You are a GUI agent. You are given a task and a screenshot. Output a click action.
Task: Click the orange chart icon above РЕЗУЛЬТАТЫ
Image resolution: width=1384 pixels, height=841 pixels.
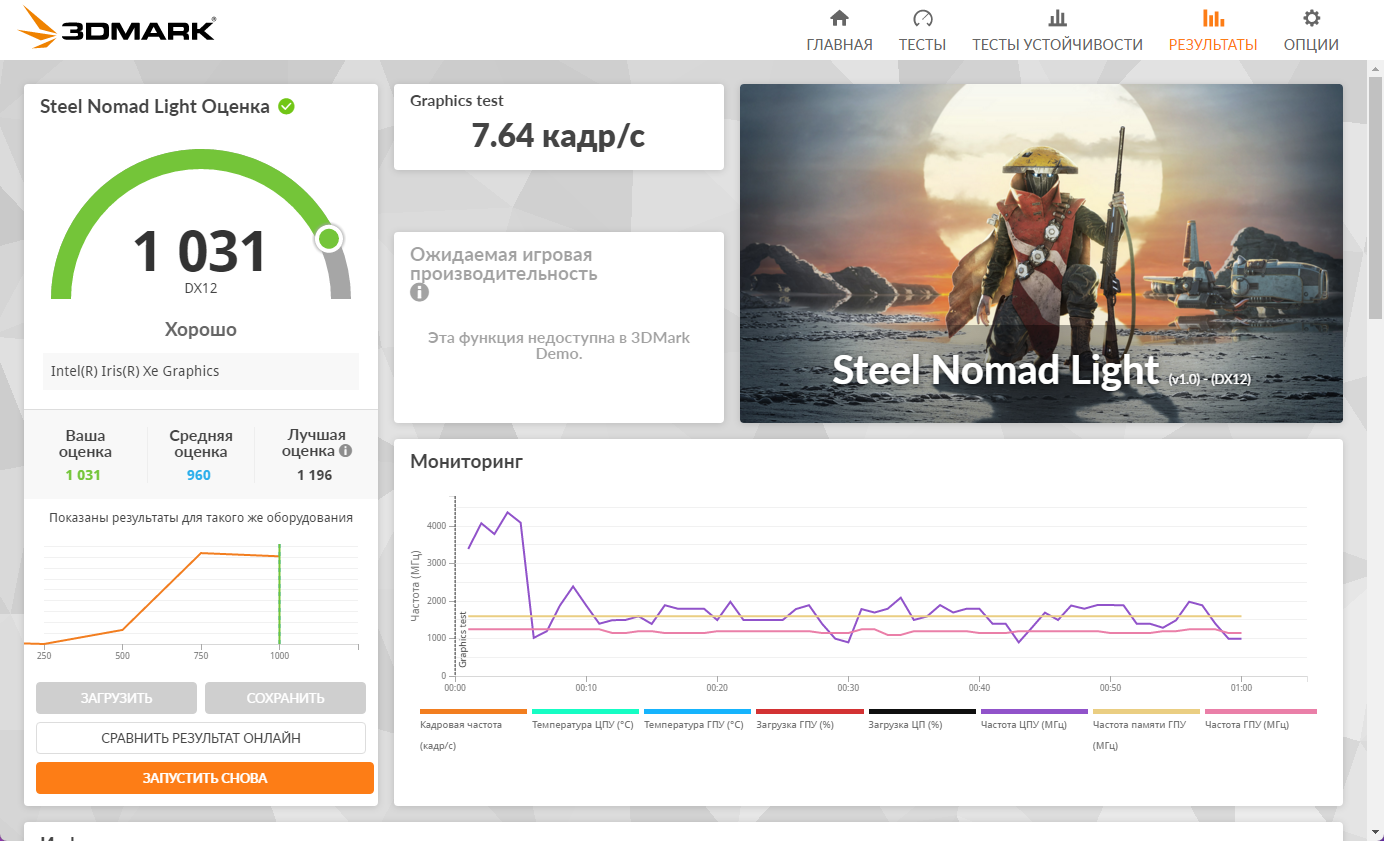[1213, 18]
